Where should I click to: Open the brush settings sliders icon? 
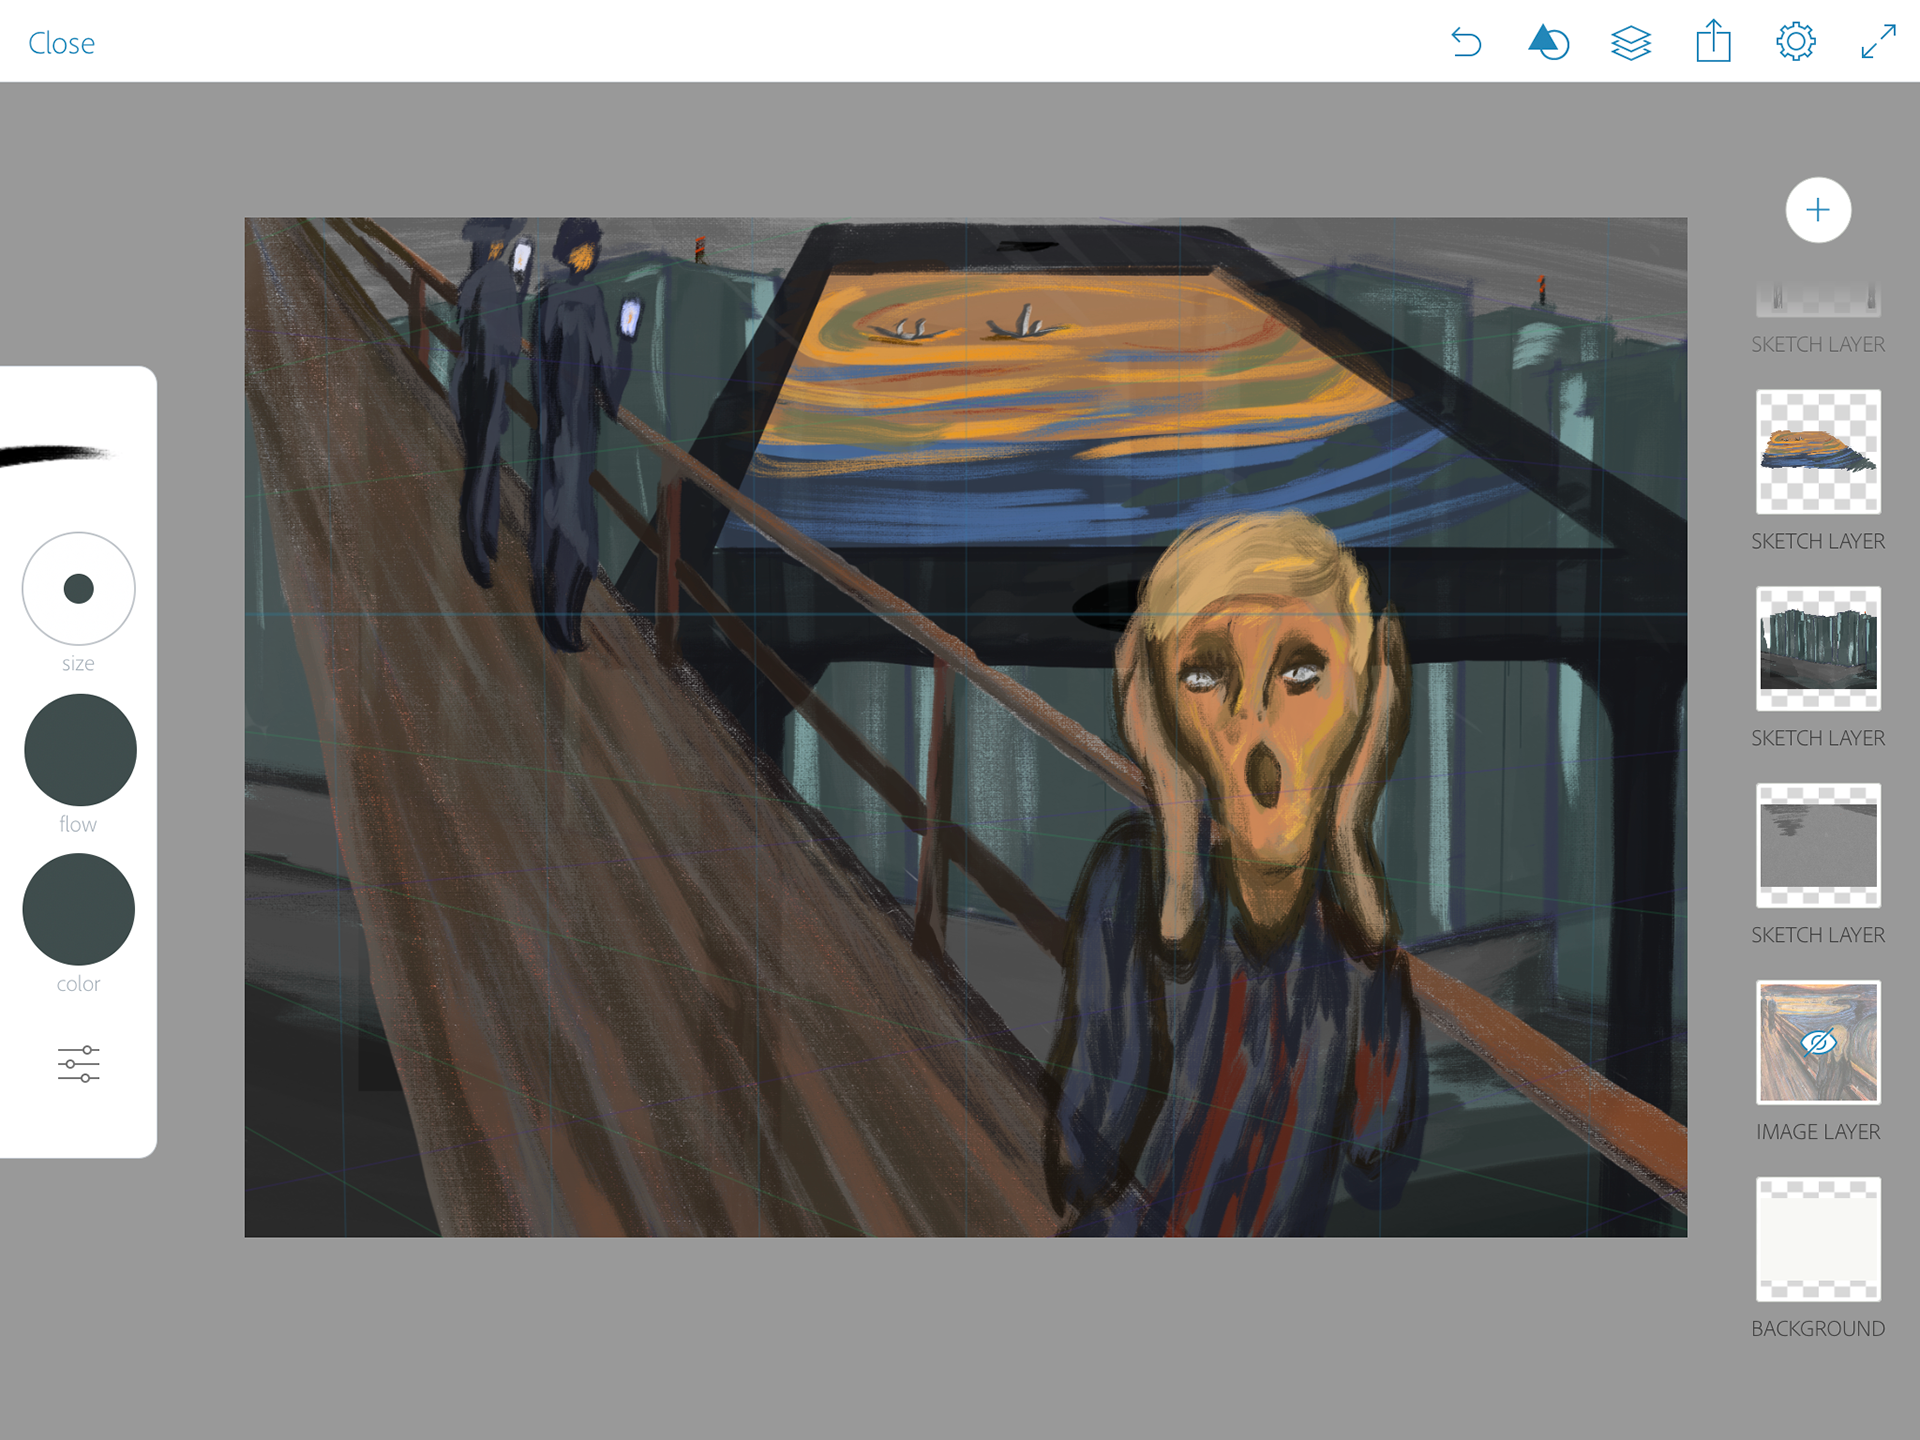click(79, 1064)
